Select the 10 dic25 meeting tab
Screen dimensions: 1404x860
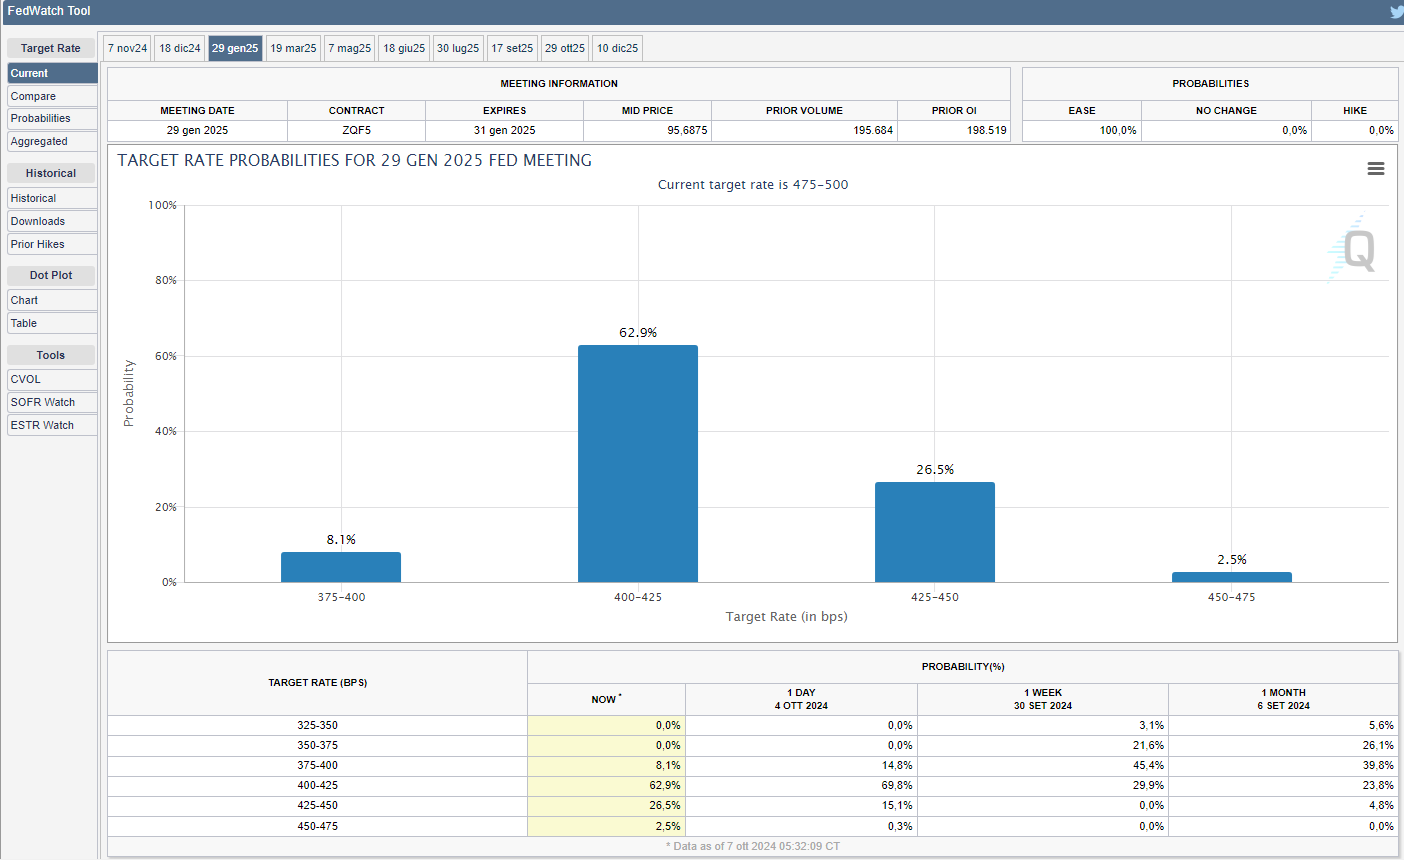[617, 48]
